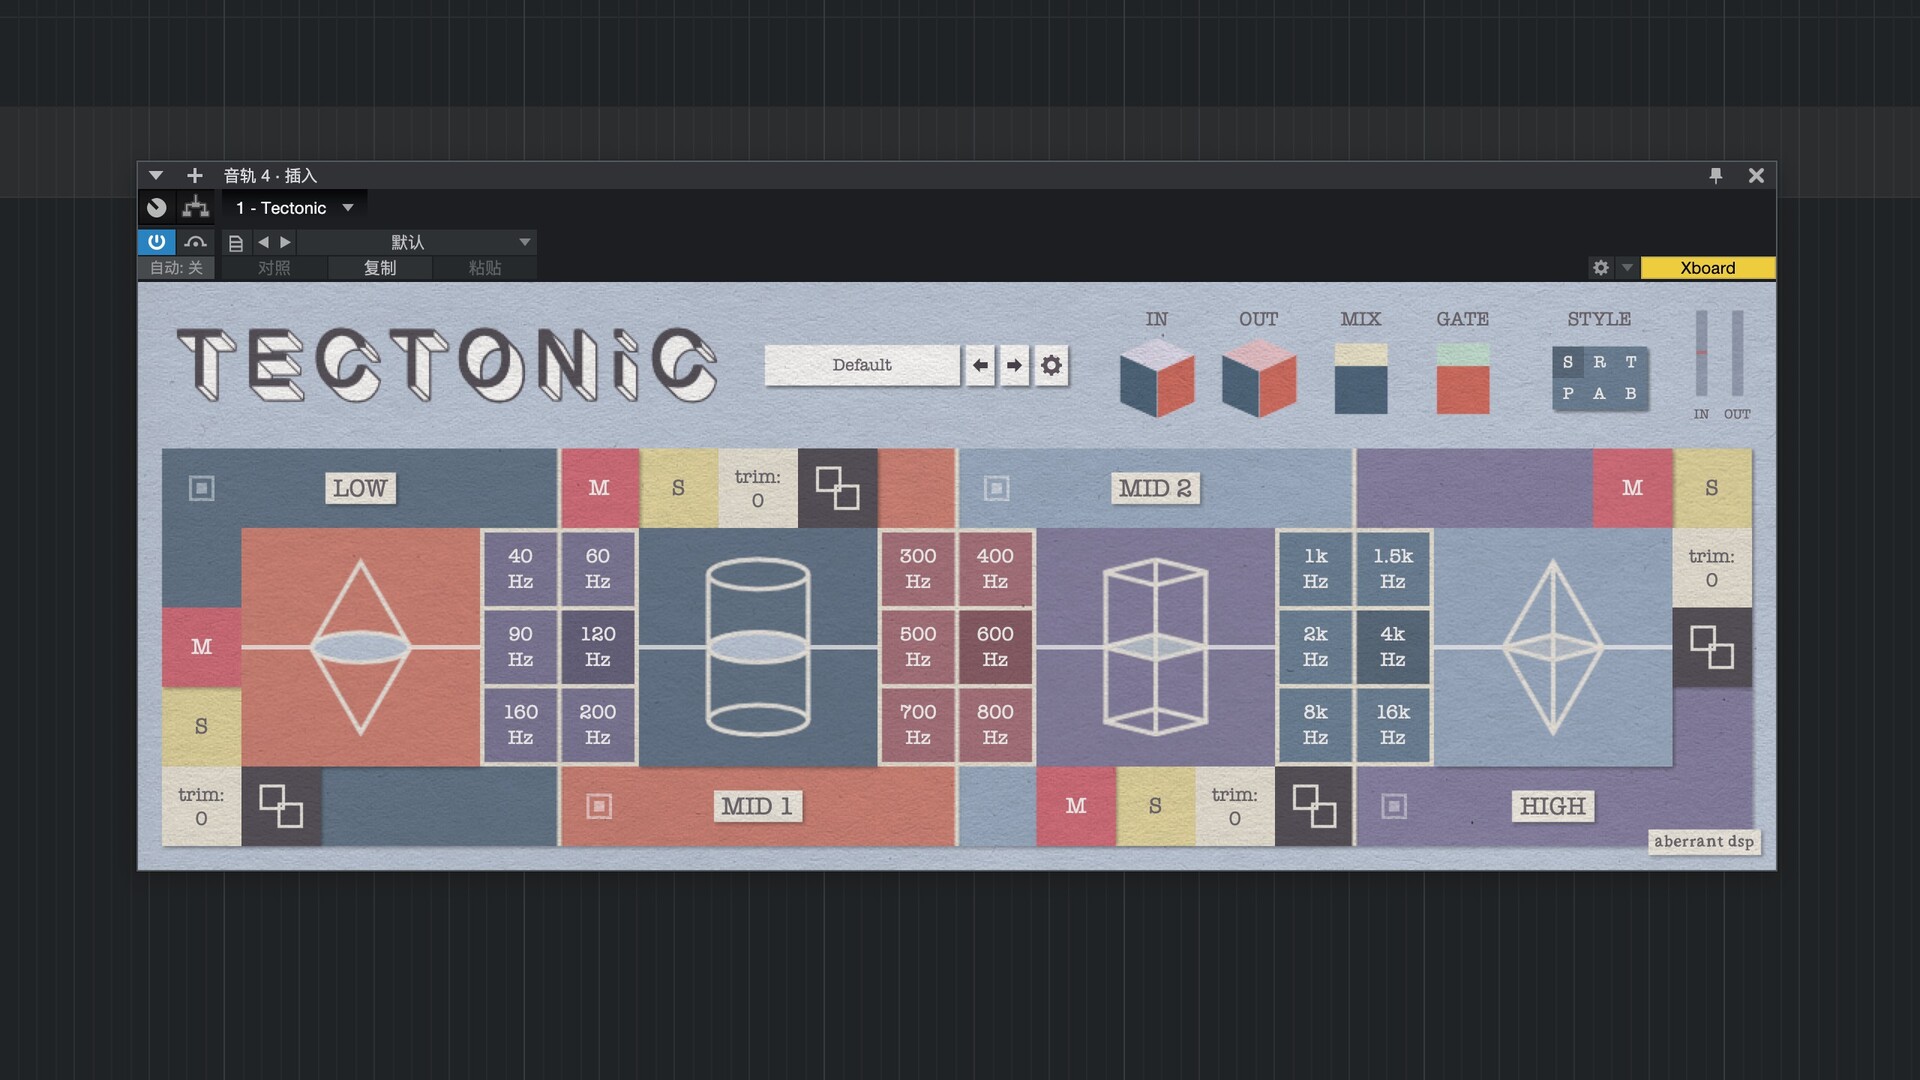Adjust the MIX level block
1920x1080 pixels.
[x=1361, y=379]
